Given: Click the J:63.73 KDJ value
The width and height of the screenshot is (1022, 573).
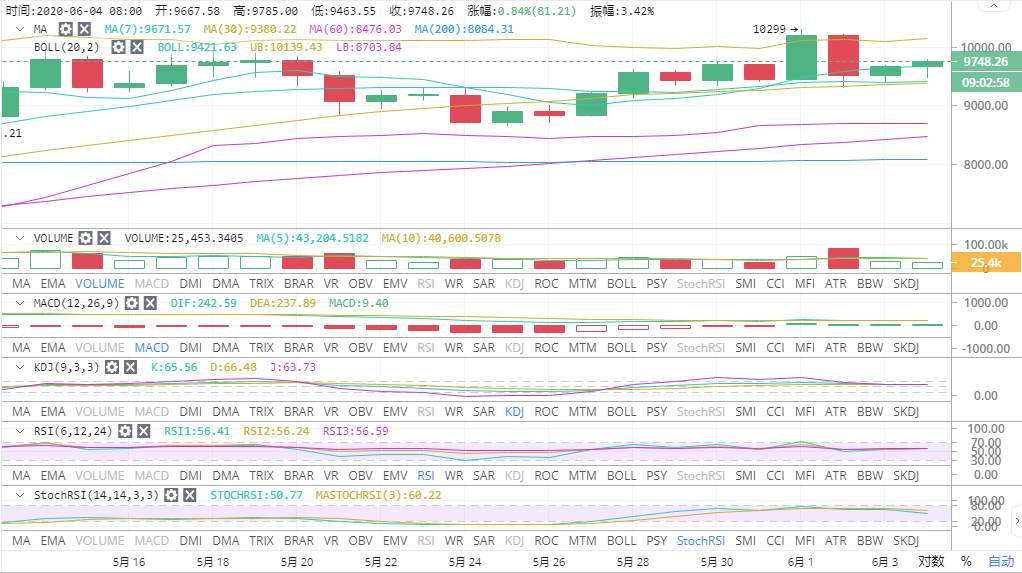Looking at the screenshot, I should coord(293,368).
